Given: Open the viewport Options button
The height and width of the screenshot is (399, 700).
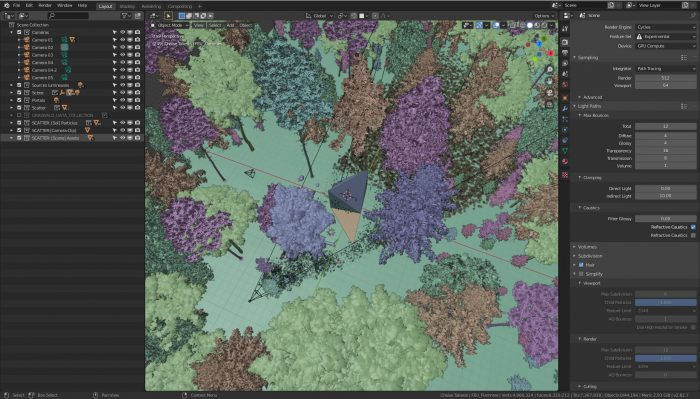Looking at the screenshot, I should point(543,16).
